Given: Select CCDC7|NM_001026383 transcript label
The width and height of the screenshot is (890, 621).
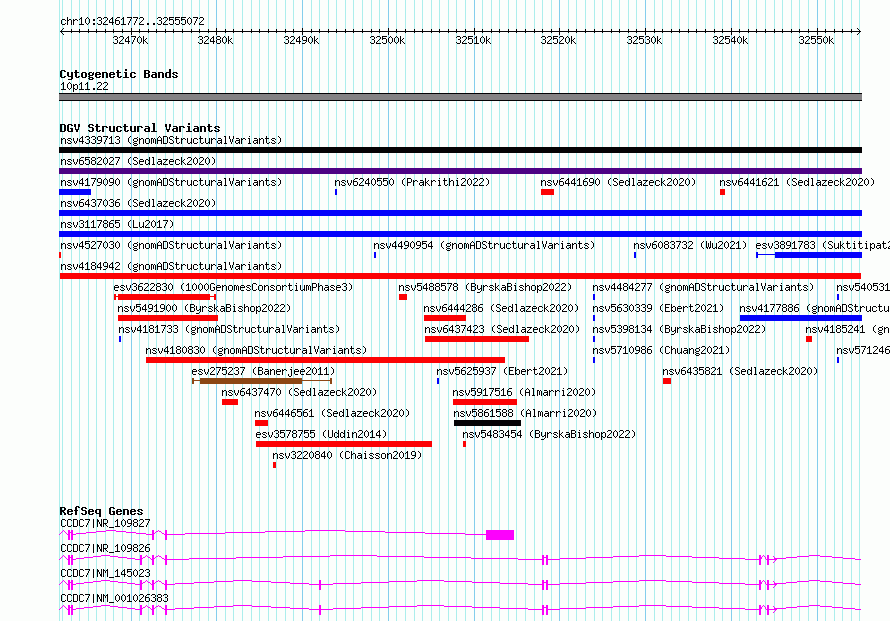Looking at the screenshot, I should (114, 598).
